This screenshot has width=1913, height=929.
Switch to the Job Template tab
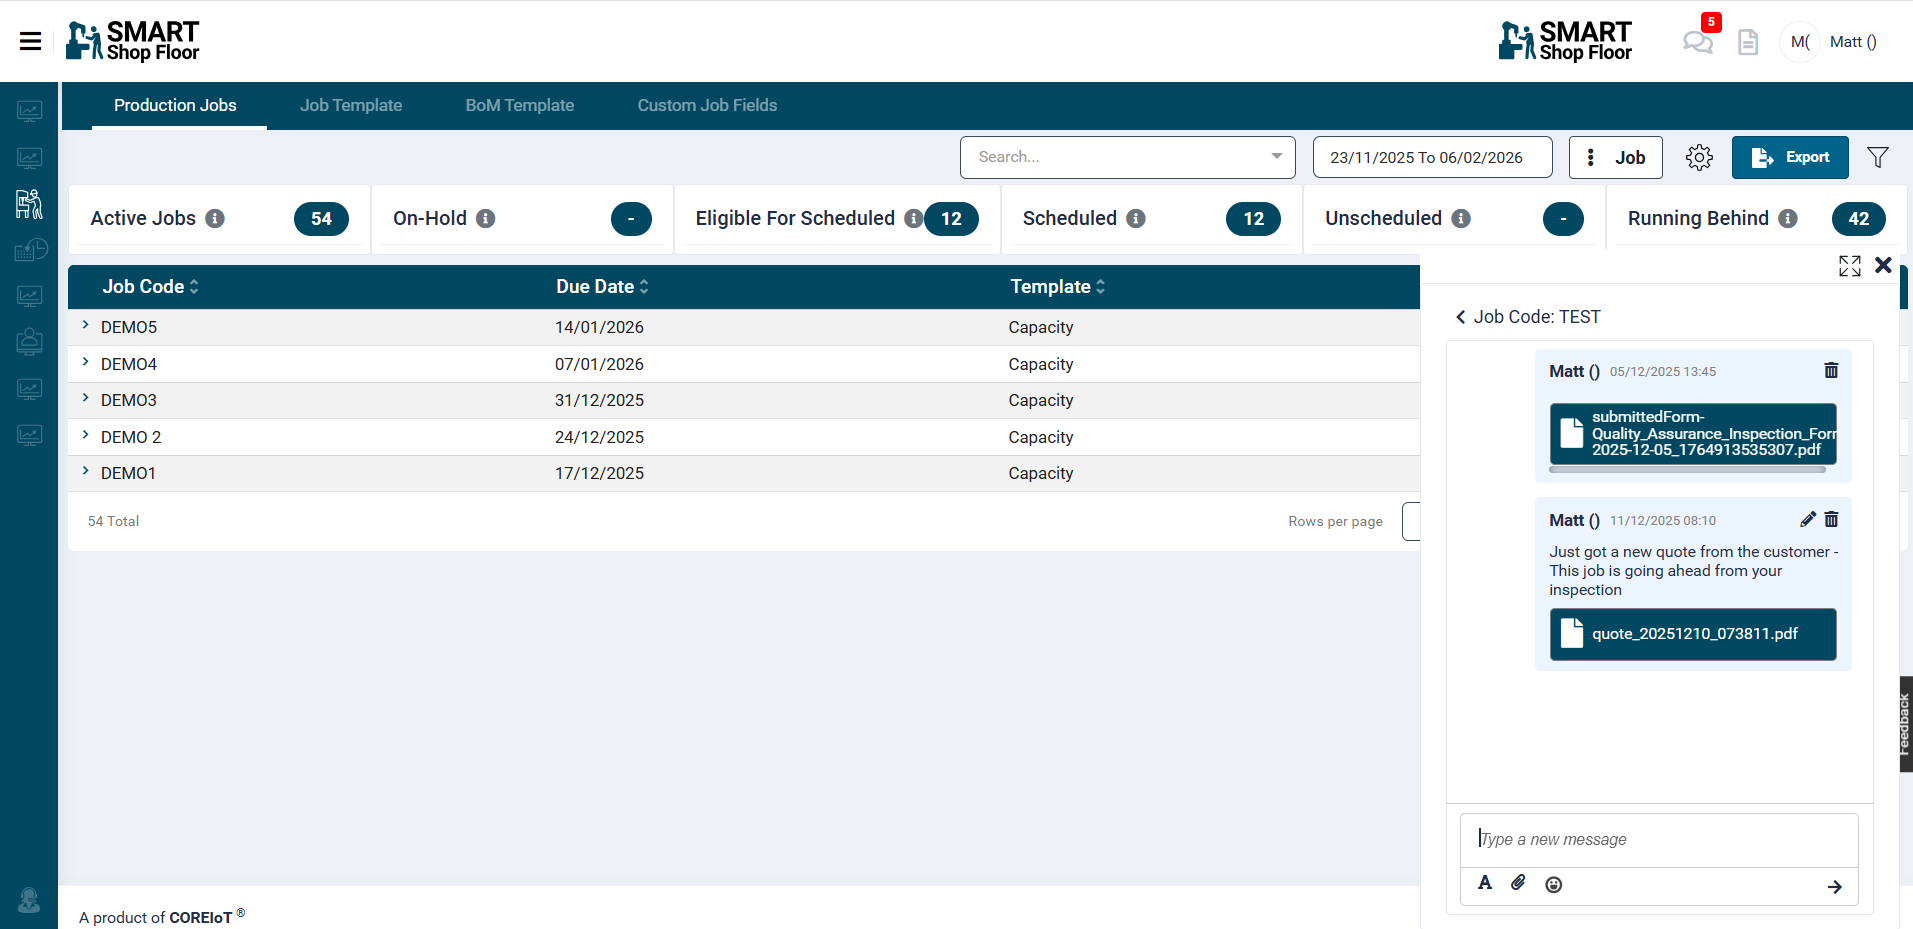pos(351,106)
